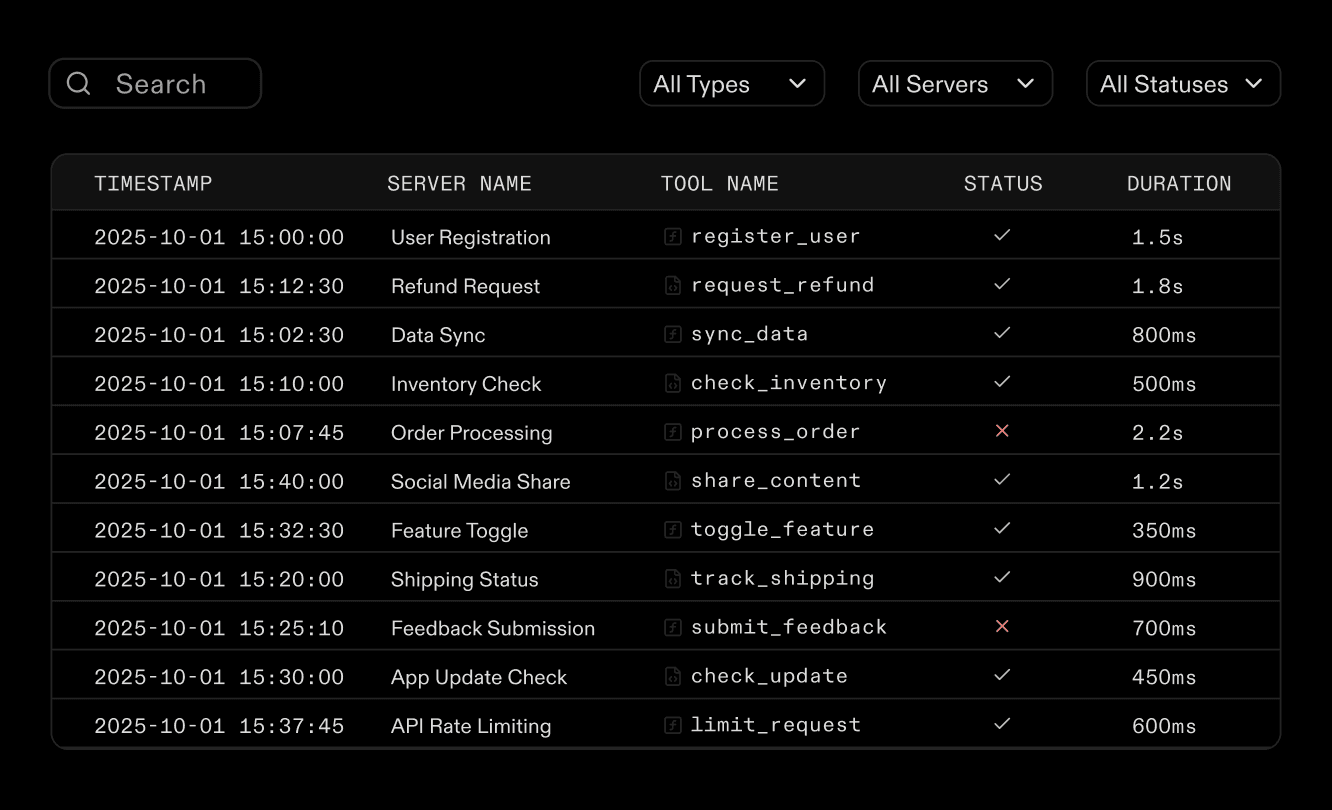Screen dimensions: 1332x810
Task: Select the track_shipping tool entry
Action: 780,577
